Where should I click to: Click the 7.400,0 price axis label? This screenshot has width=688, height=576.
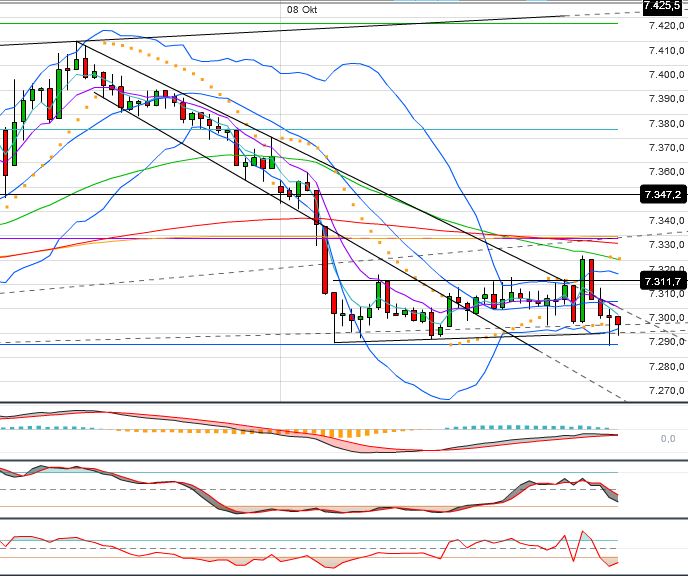(x=666, y=74)
